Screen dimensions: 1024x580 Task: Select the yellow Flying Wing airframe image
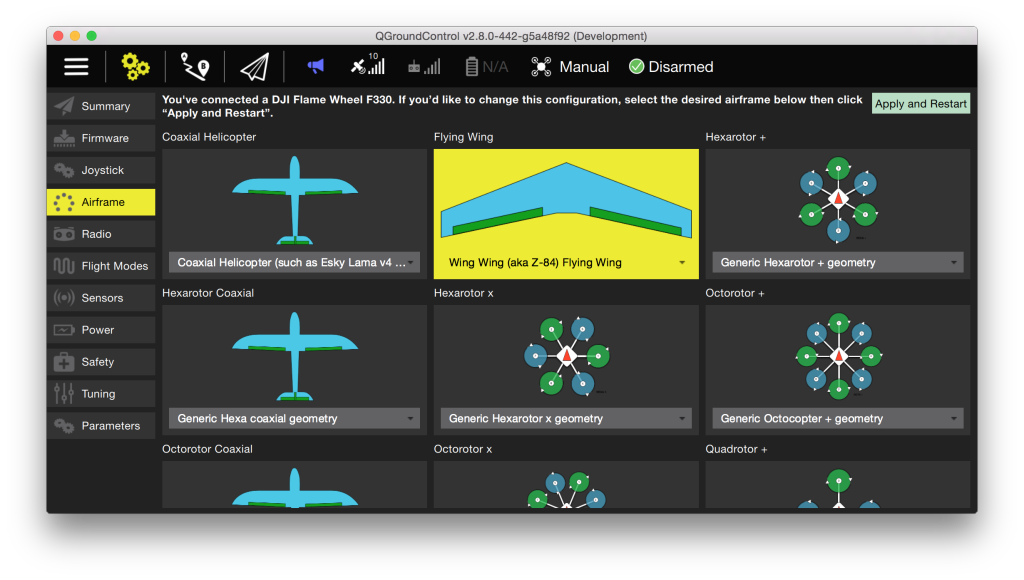[566, 198]
